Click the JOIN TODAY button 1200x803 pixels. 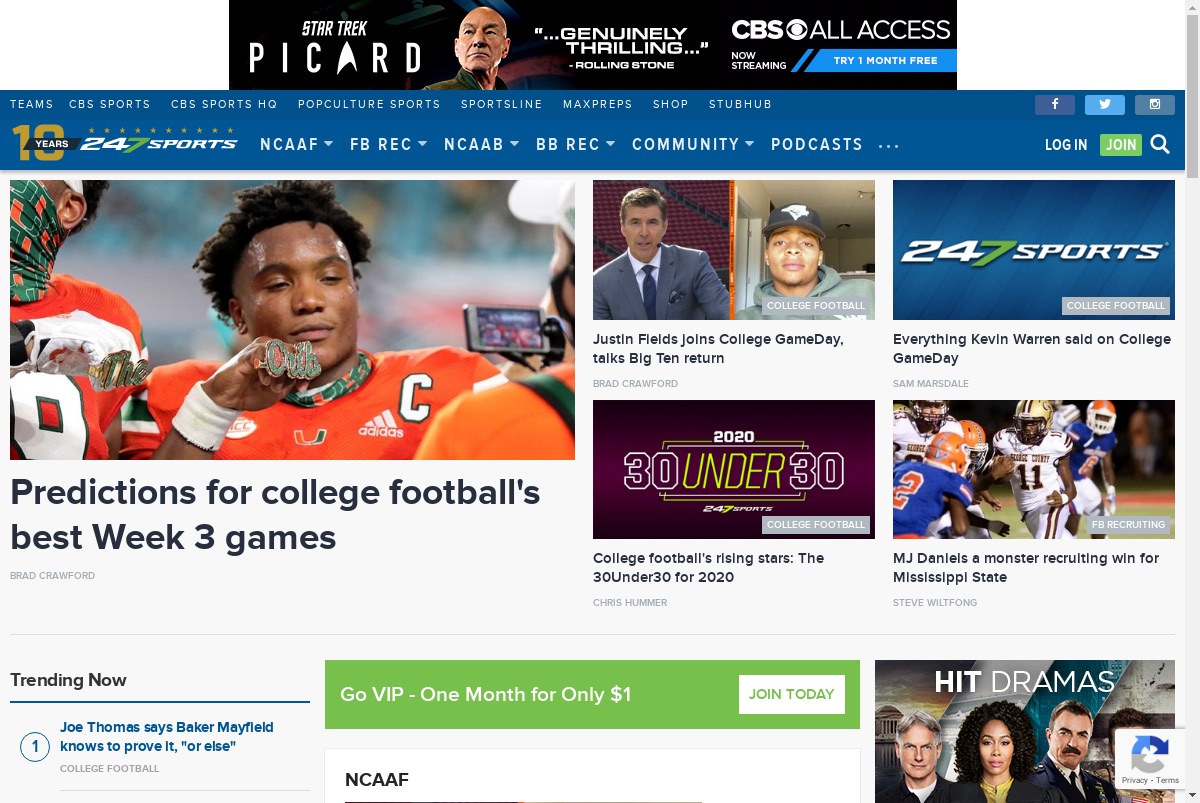(x=792, y=694)
